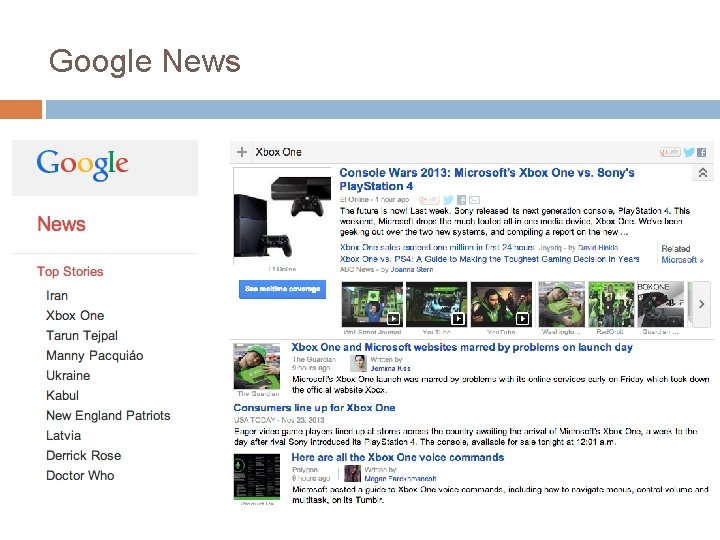Viewport: 720px width, 540px height.
Task: Click the plus icon beside Xbox One
Action: pos(242,152)
